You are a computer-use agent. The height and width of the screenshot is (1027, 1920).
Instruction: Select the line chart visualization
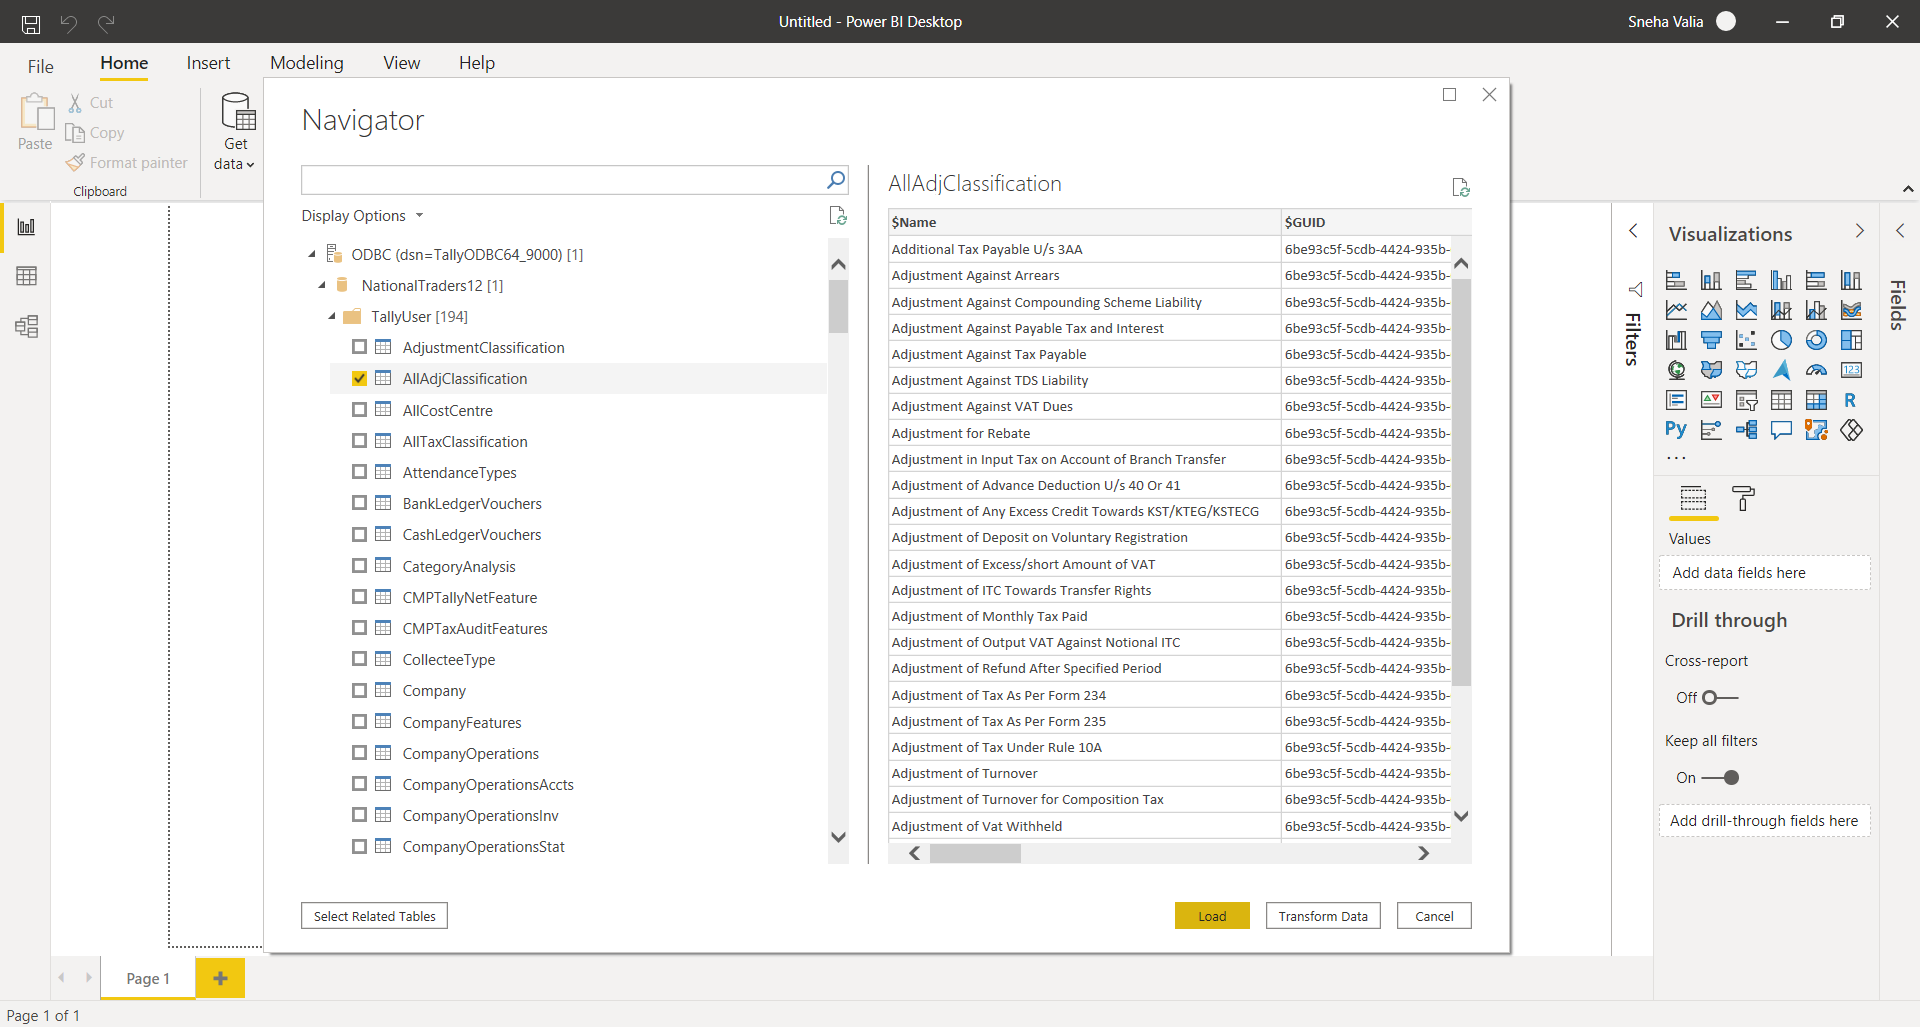click(x=1676, y=310)
